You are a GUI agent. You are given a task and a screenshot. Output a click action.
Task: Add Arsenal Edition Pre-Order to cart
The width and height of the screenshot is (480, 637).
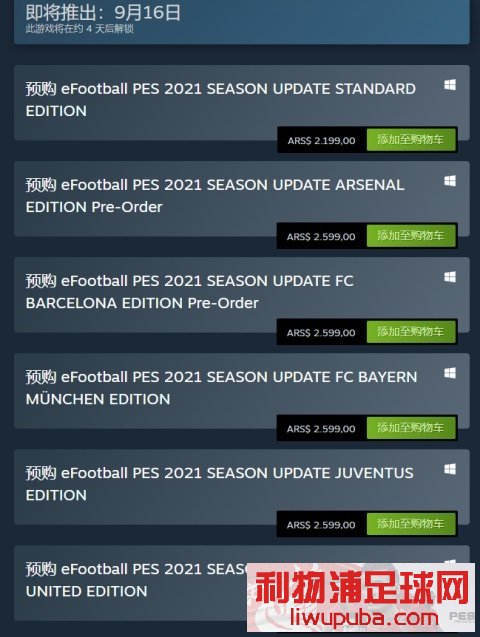(x=411, y=236)
